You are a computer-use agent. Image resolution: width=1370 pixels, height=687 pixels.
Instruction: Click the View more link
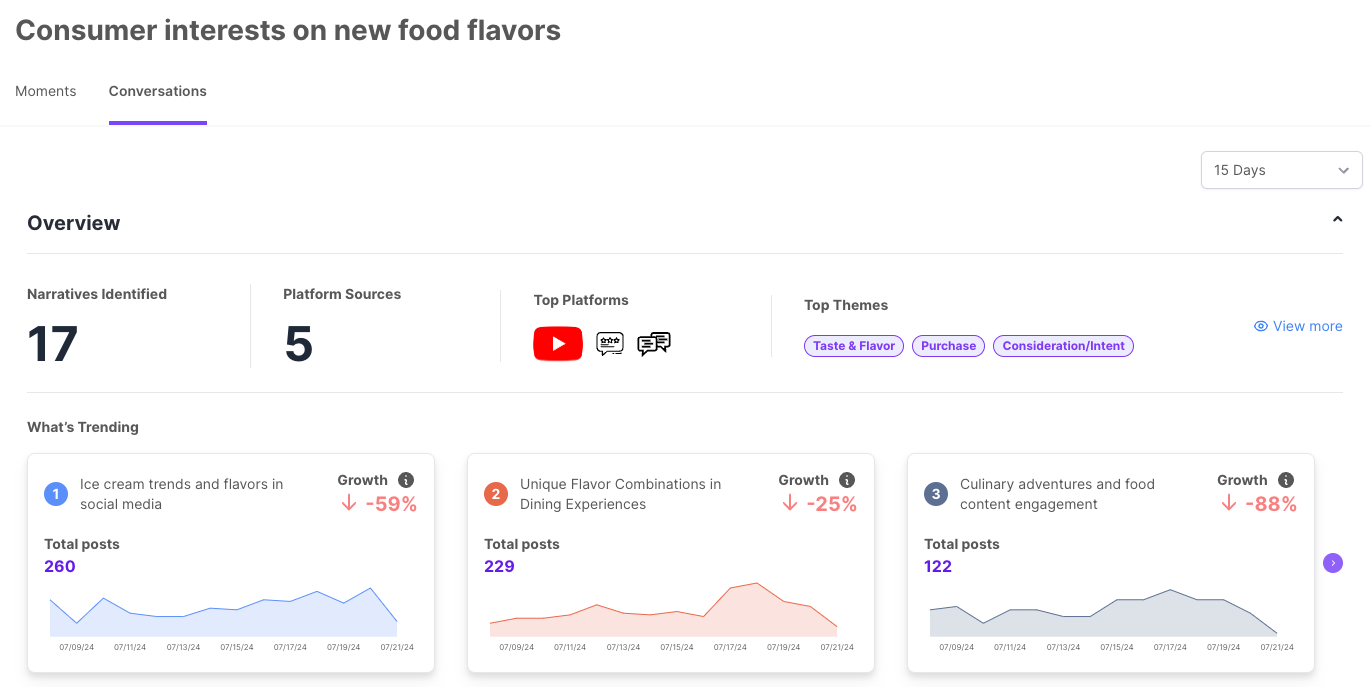point(1298,326)
